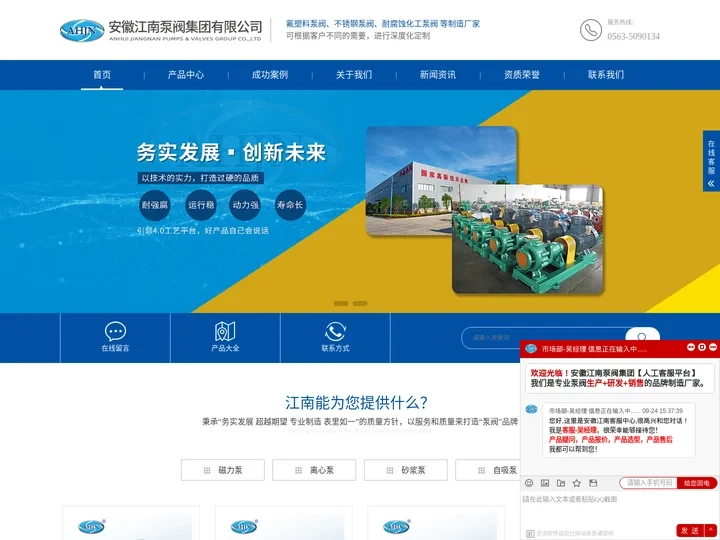The image size is (720, 540).
Task: Click the first product card AHJN logo
Action: point(92,526)
